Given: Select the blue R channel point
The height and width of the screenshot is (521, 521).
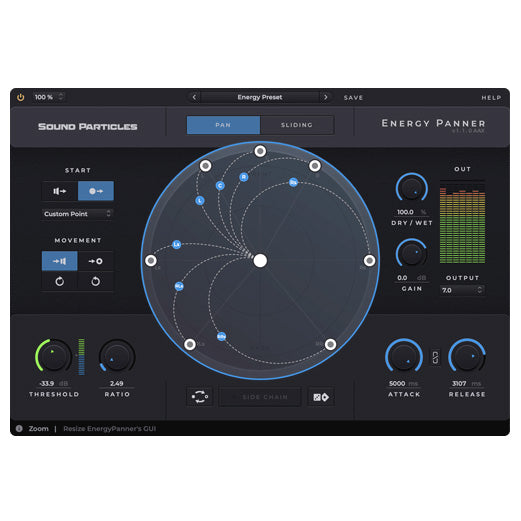Looking at the screenshot, I should (x=244, y=177).
